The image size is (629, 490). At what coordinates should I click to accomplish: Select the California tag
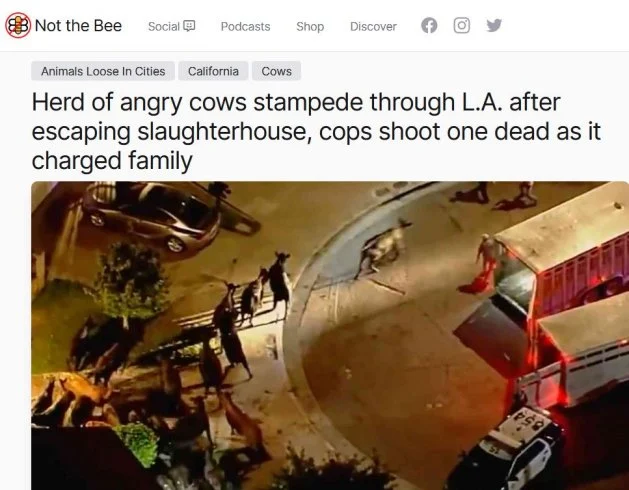213,71
